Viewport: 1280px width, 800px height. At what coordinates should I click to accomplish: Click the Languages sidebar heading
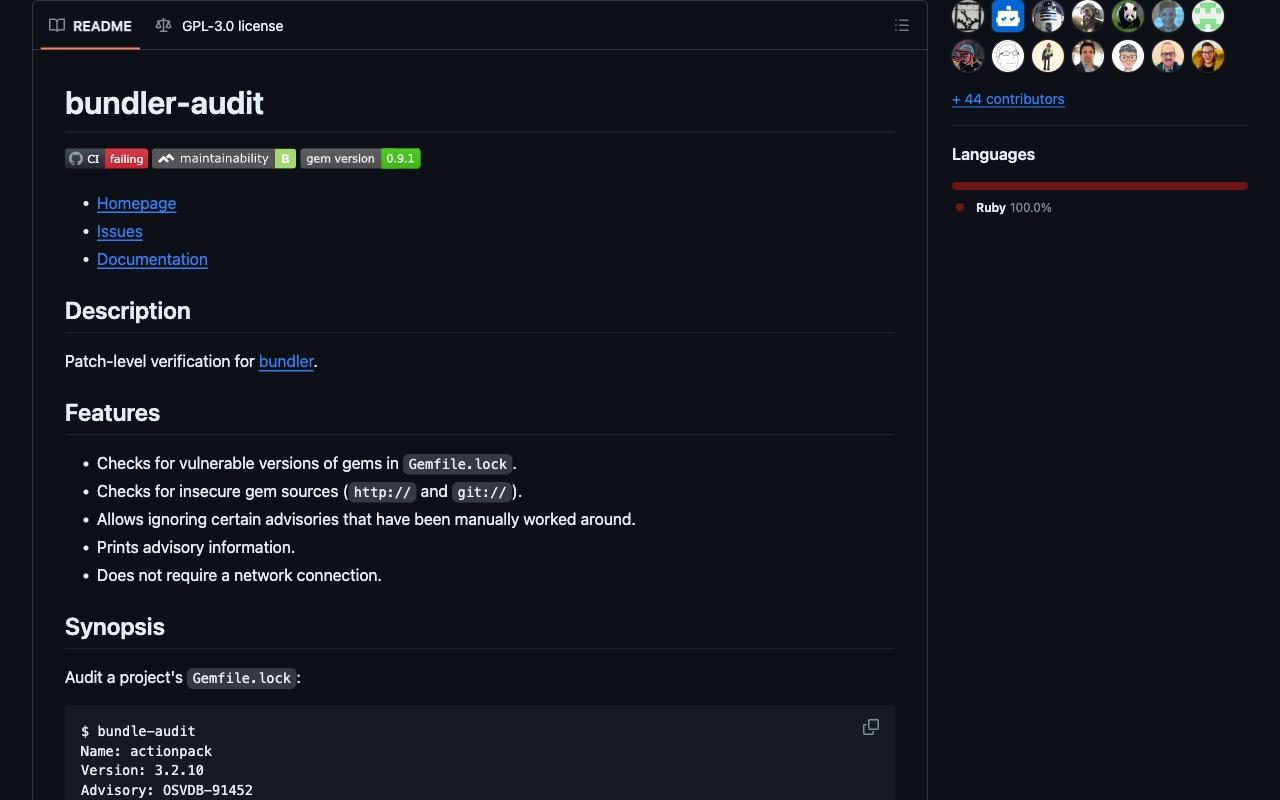(x=993, y=154)
